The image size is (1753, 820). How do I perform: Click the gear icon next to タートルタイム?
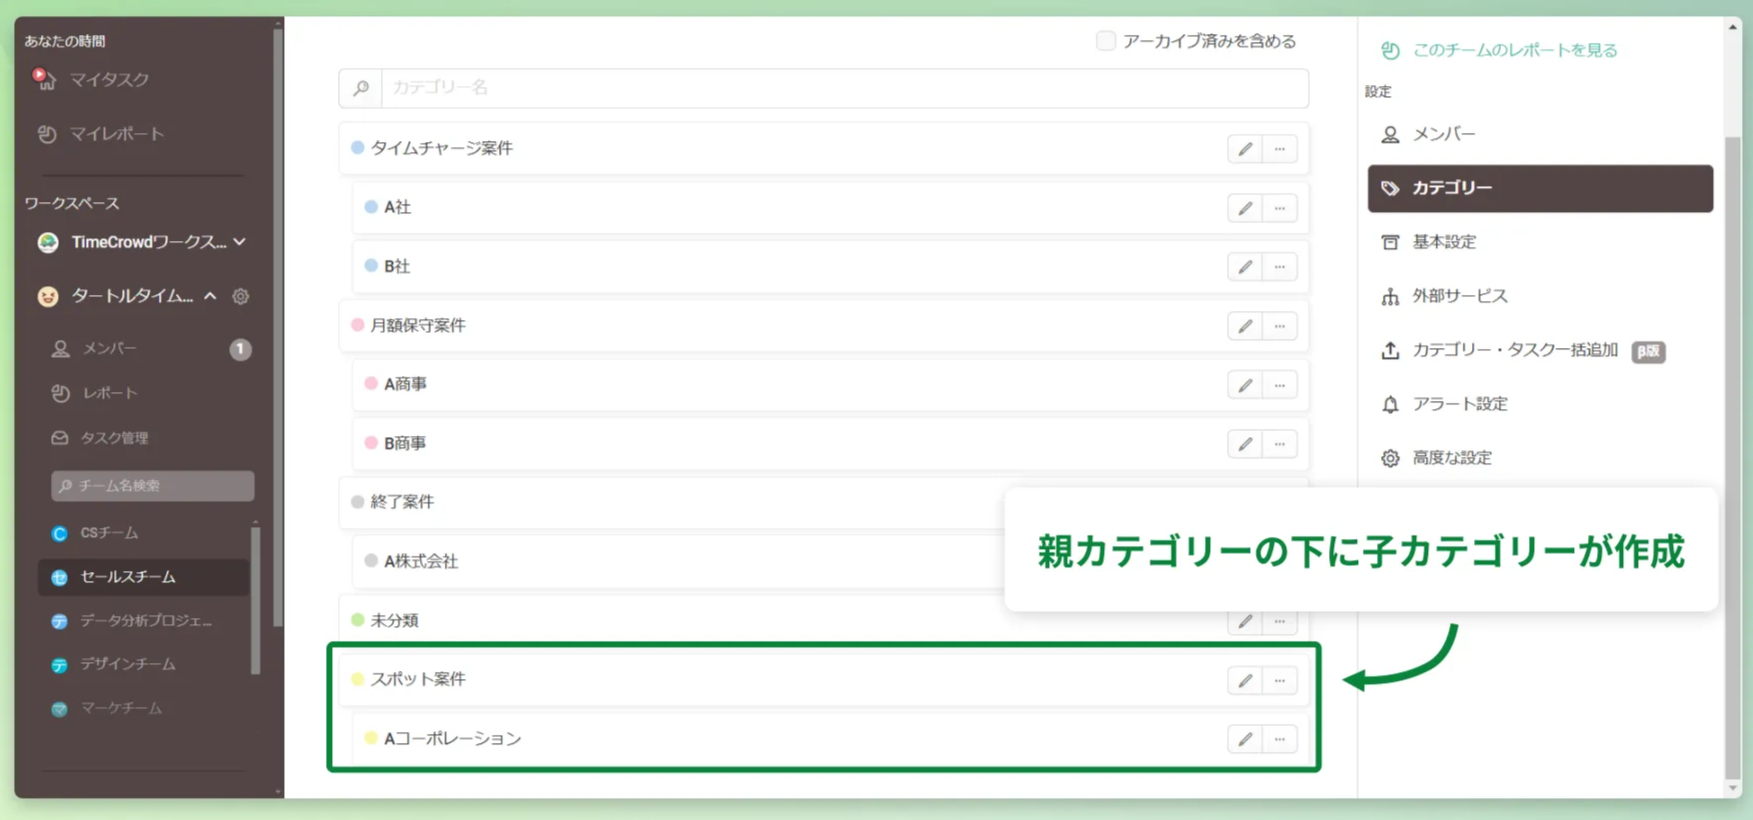pyautogui.click(x=238, y=296)
